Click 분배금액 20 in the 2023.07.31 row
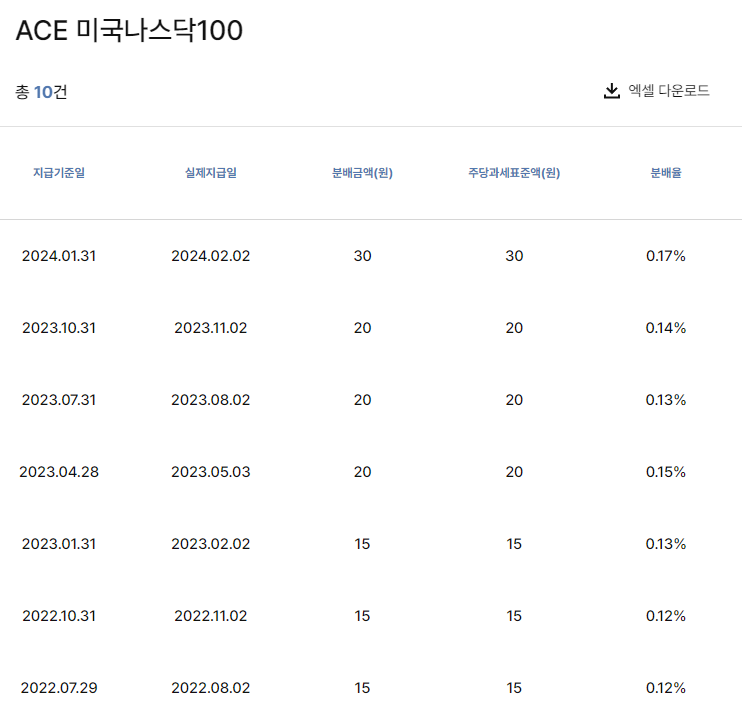 363,400
